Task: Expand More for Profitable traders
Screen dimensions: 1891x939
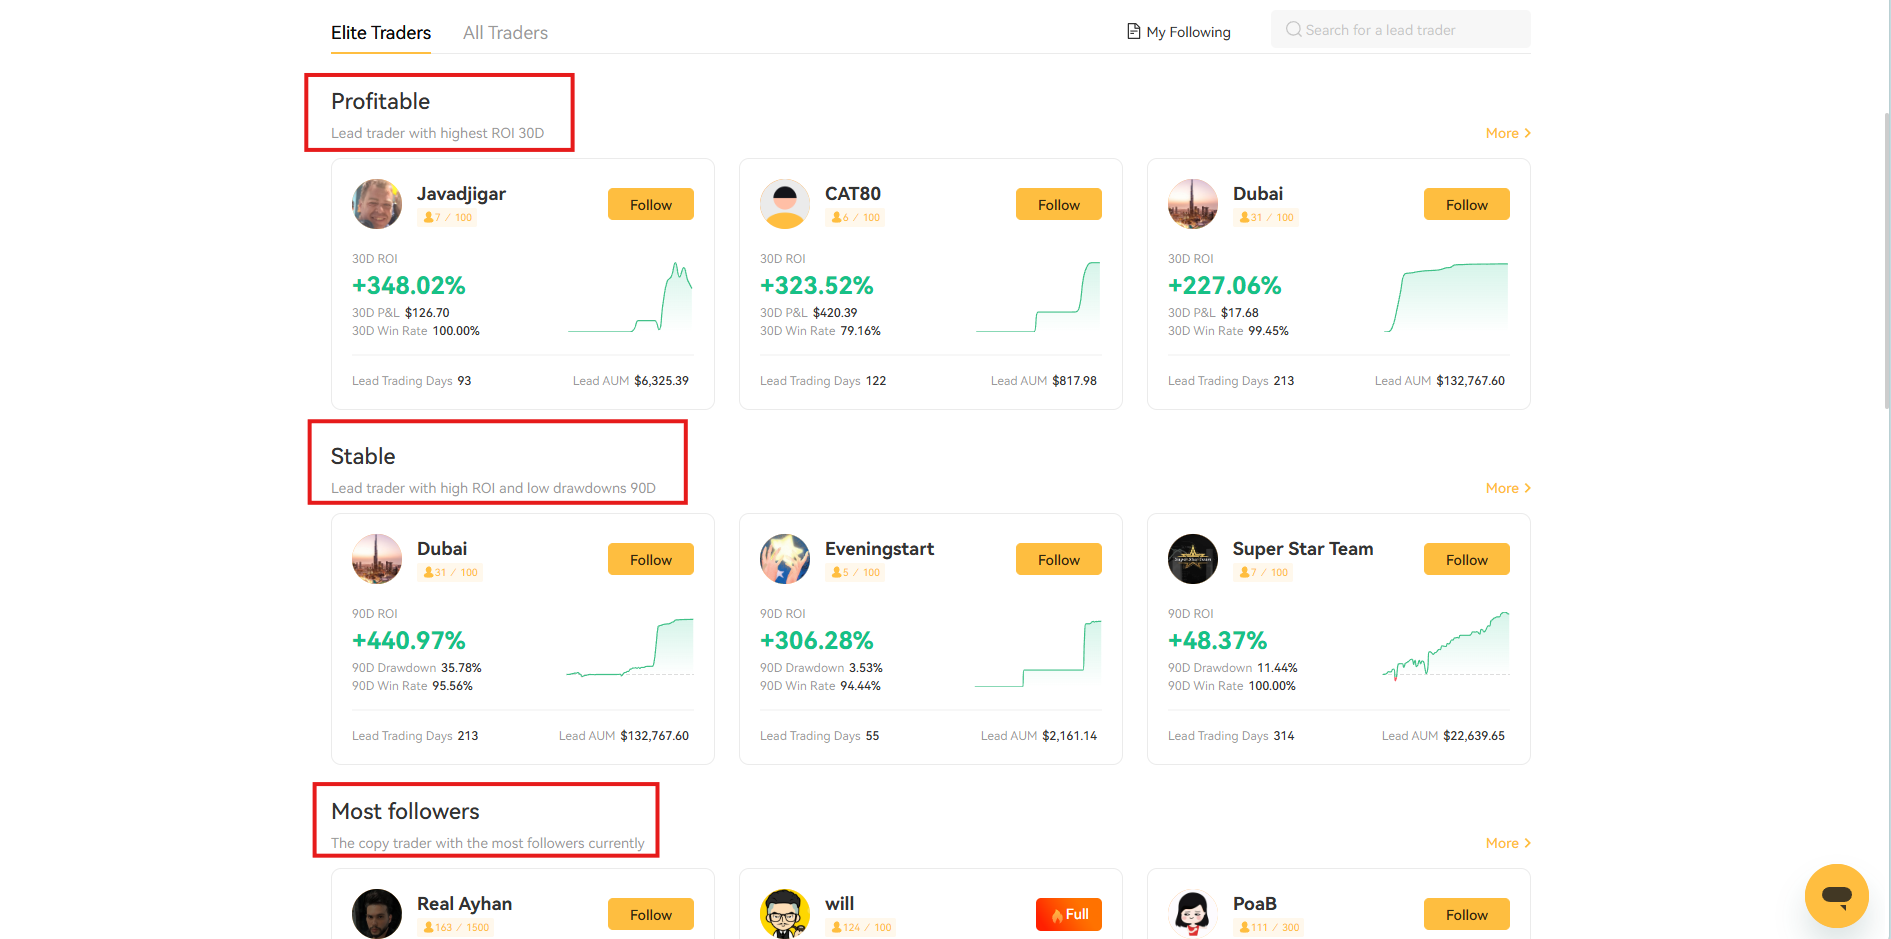Action: [x=1508, y=133]
